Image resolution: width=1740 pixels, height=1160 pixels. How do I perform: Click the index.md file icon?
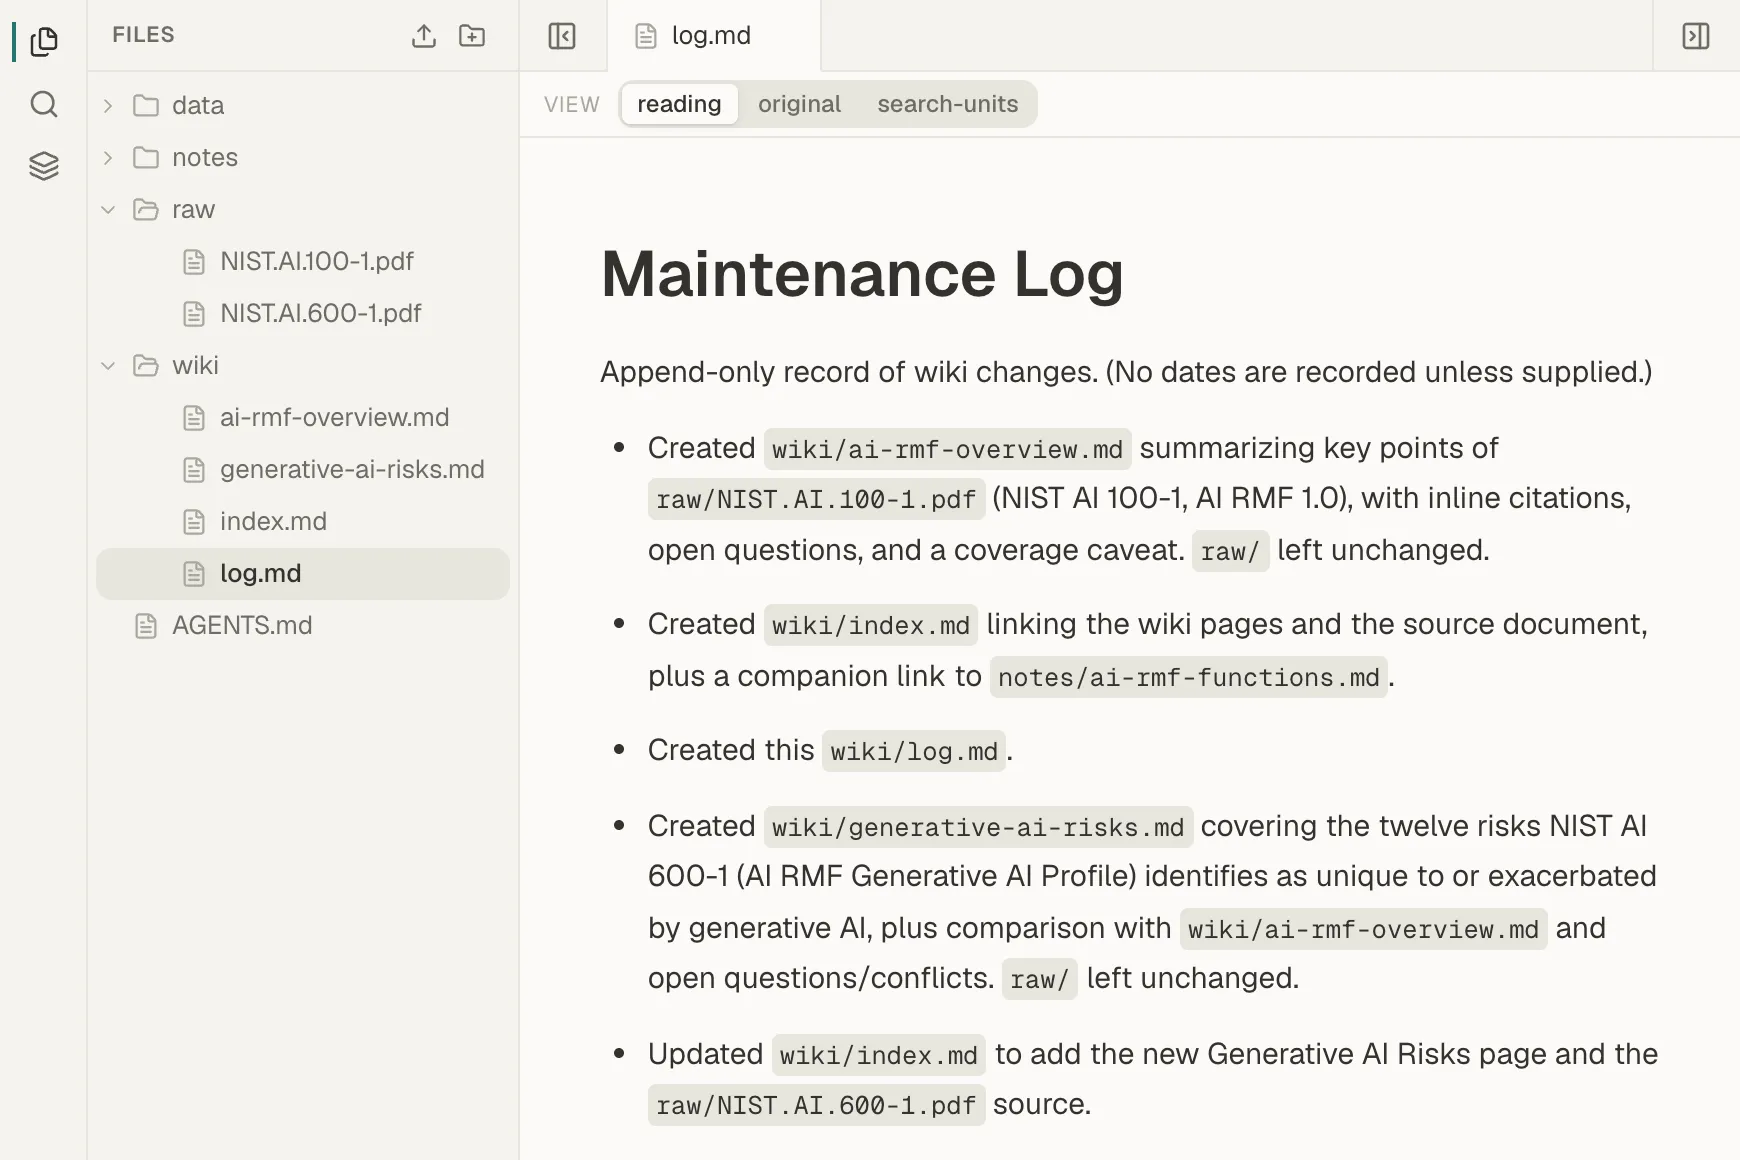point(194,522)
